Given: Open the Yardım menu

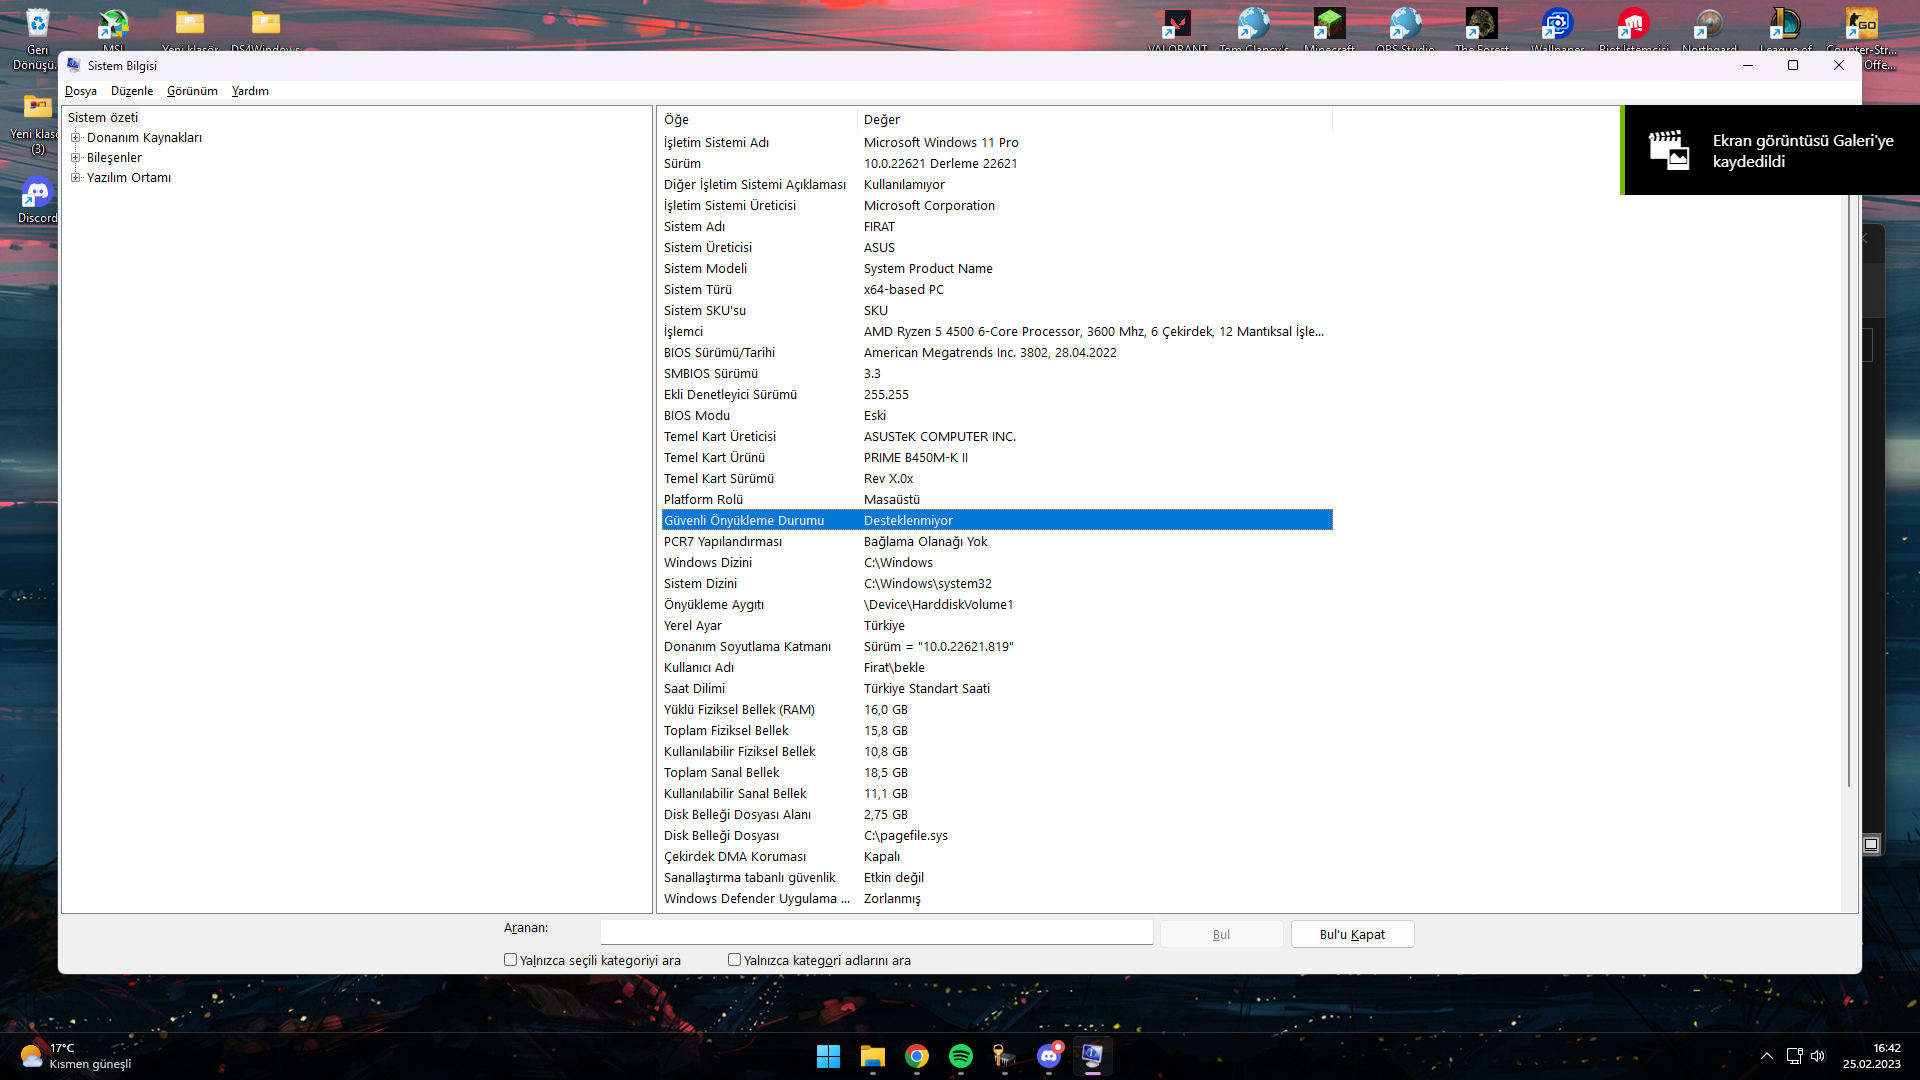Looking at the screenshot, I should coord(250,91).
